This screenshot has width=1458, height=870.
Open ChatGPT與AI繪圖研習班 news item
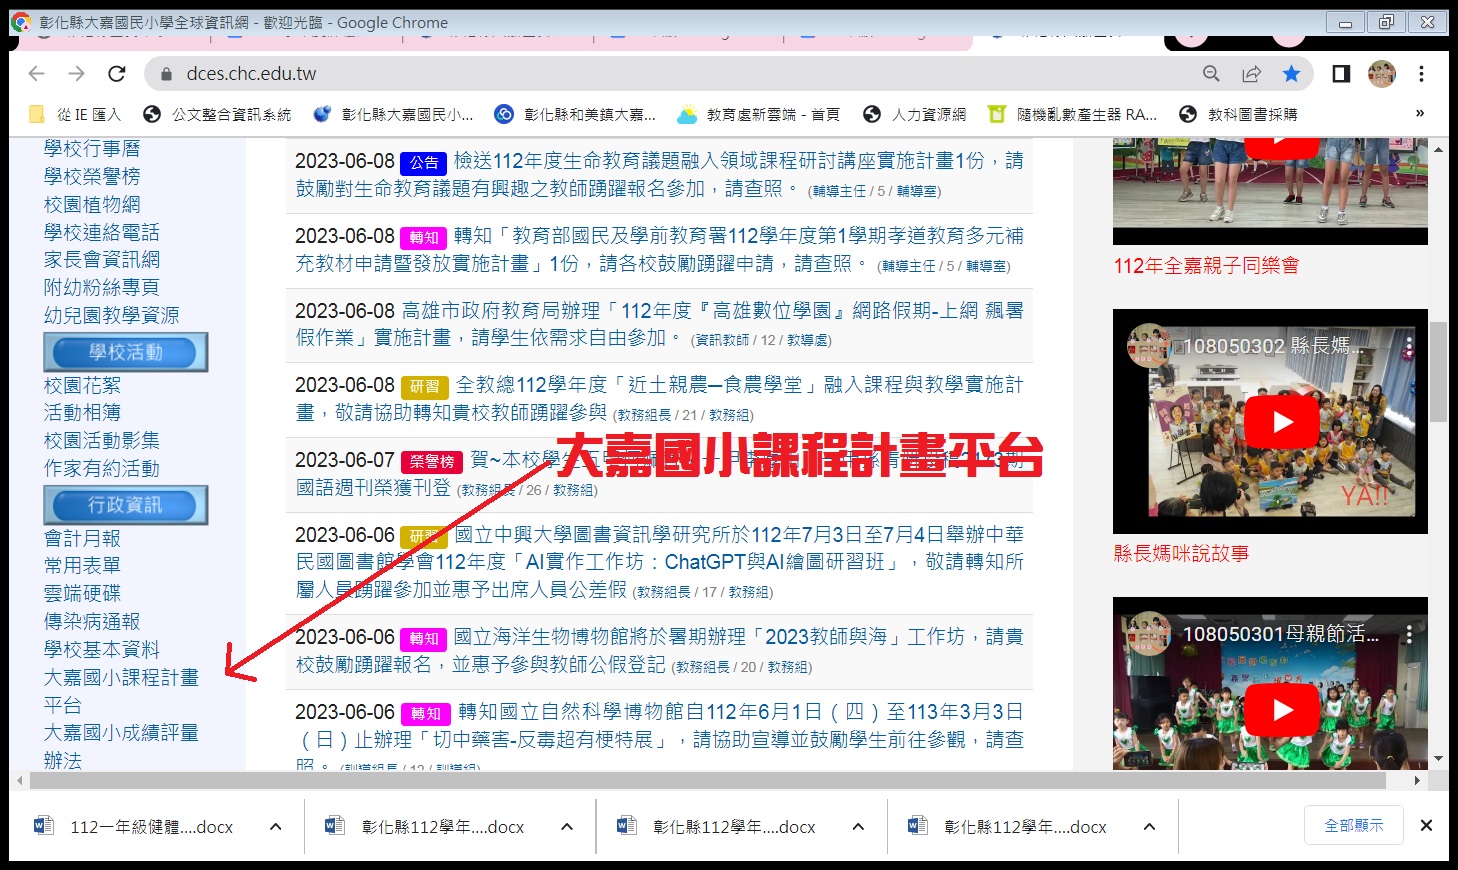(x=659, y=562)
